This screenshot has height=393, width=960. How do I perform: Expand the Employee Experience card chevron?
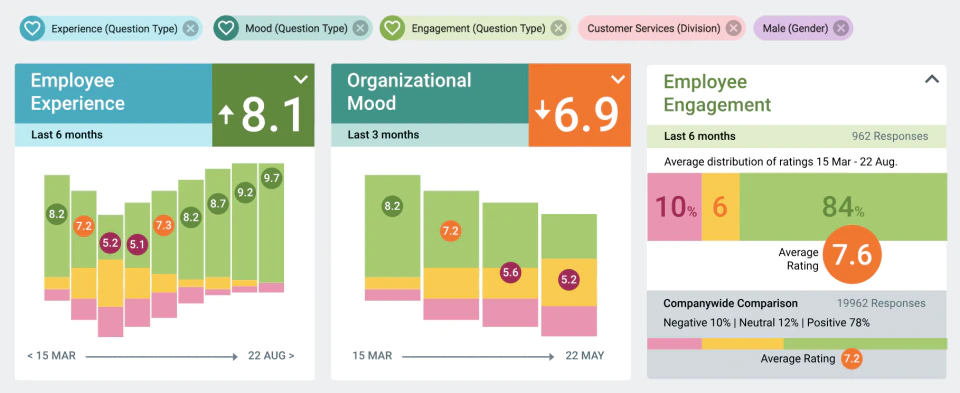(x=301, y=79)
